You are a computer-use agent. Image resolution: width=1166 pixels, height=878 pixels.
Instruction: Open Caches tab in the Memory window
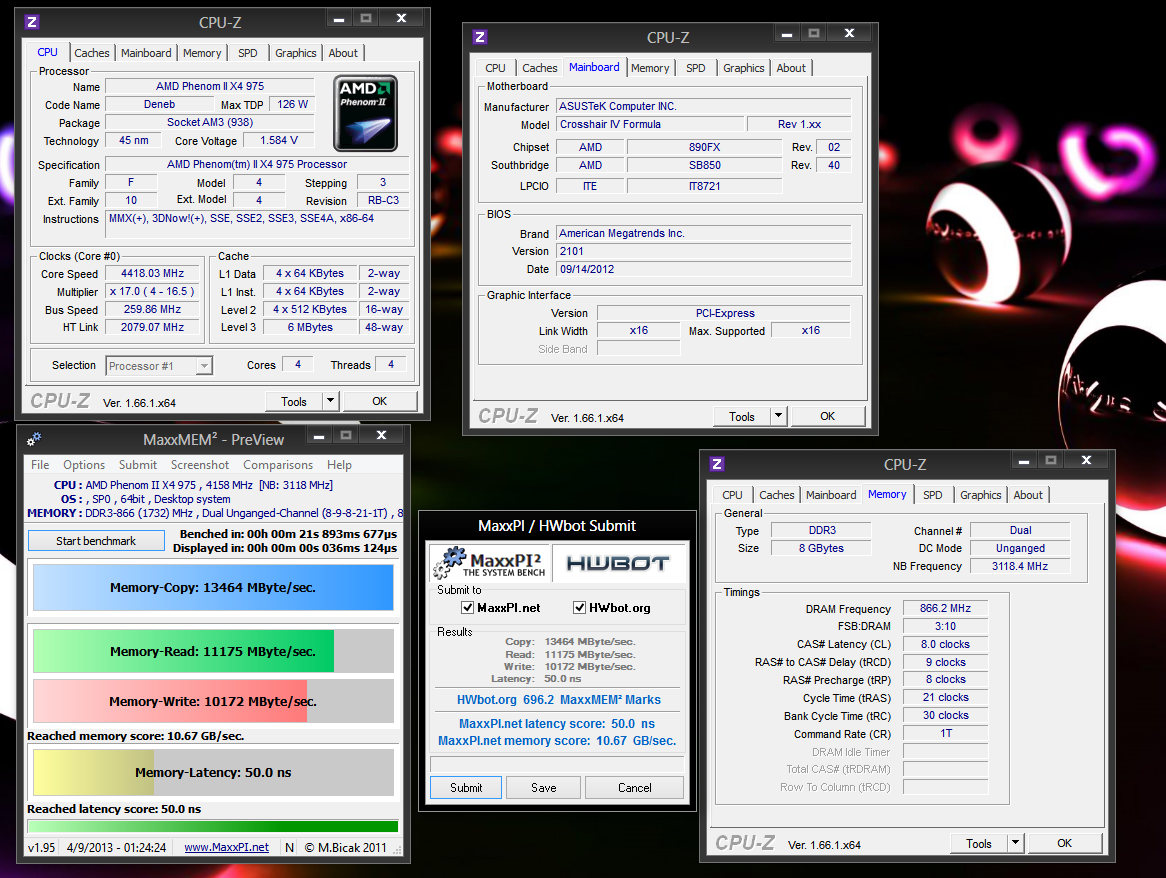pyautogui.click(x=776, y=495)
